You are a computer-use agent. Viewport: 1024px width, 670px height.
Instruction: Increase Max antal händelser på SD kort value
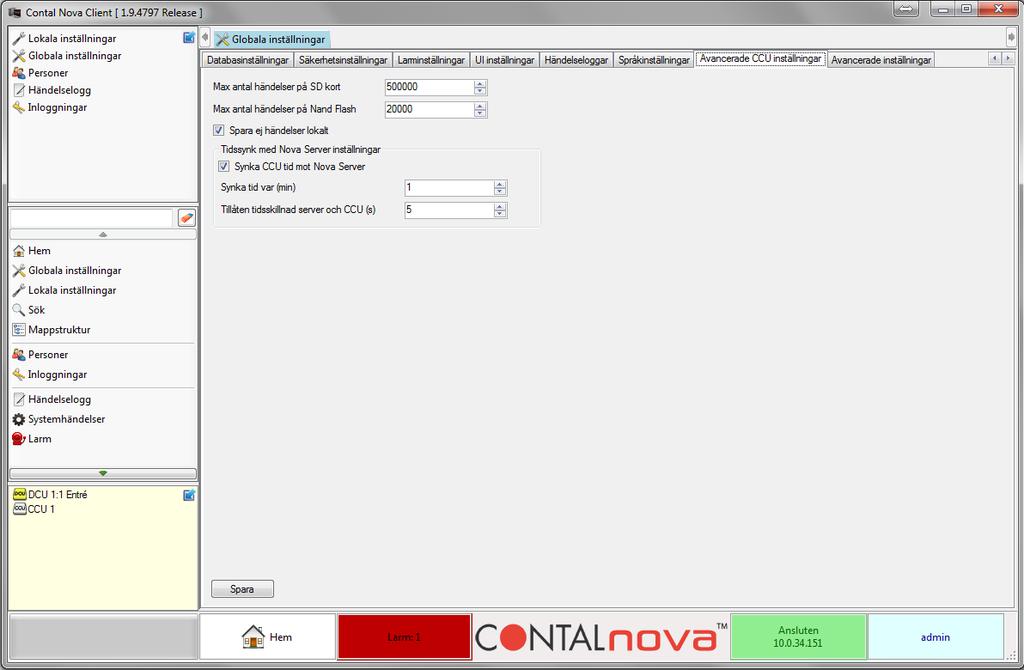coord(480,84)
